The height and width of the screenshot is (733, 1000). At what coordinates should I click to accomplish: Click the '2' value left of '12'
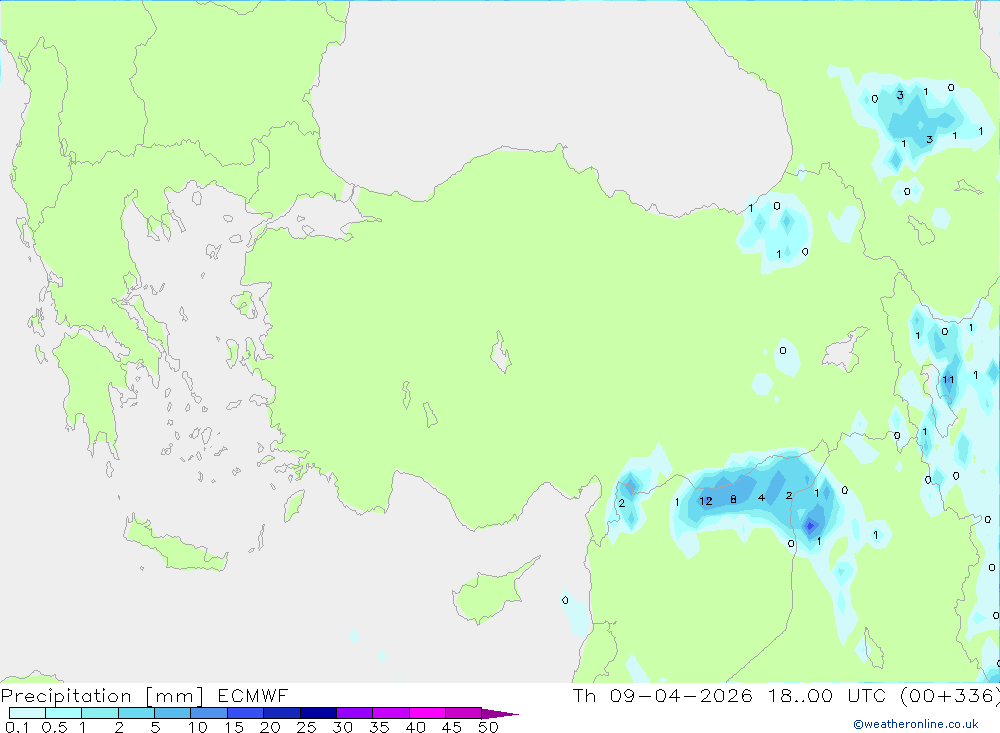tap(622, 503)
